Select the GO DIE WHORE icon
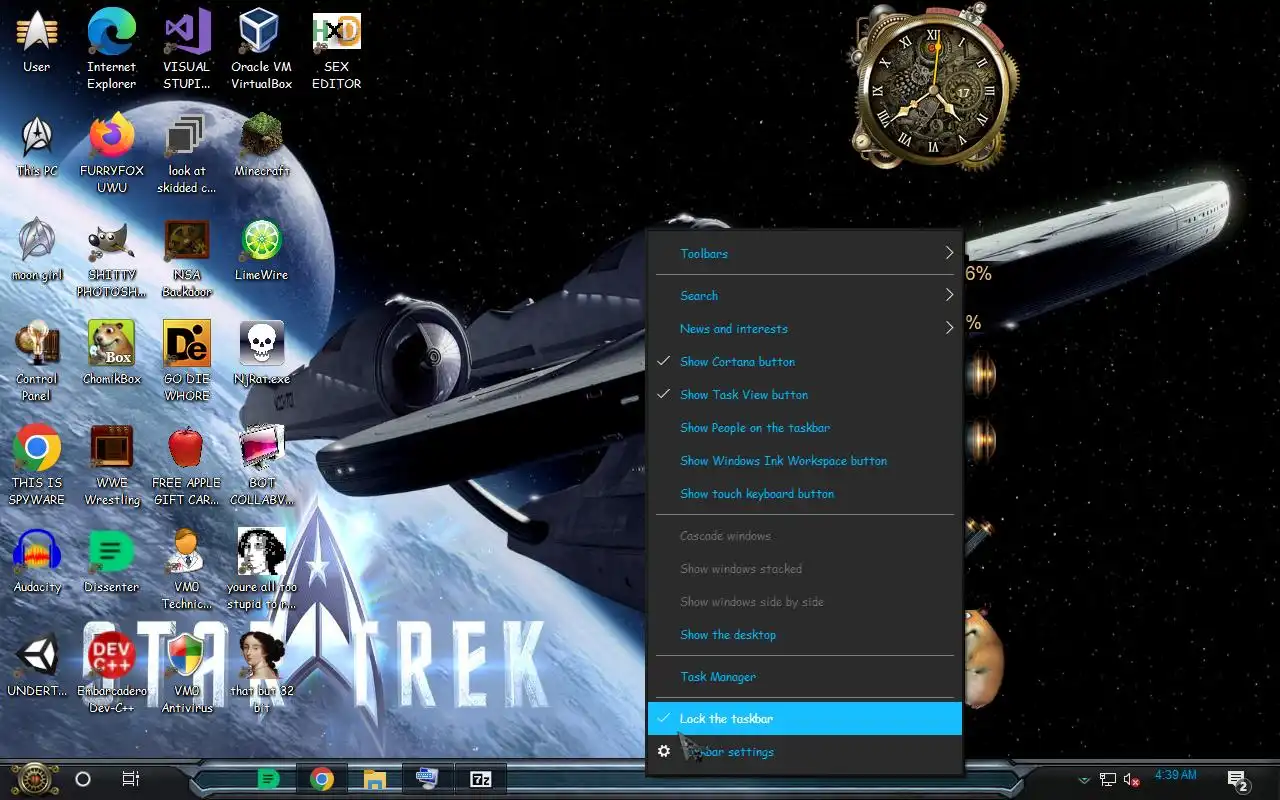Screen dimensions: 1280x800 click(x=187, y=362)
